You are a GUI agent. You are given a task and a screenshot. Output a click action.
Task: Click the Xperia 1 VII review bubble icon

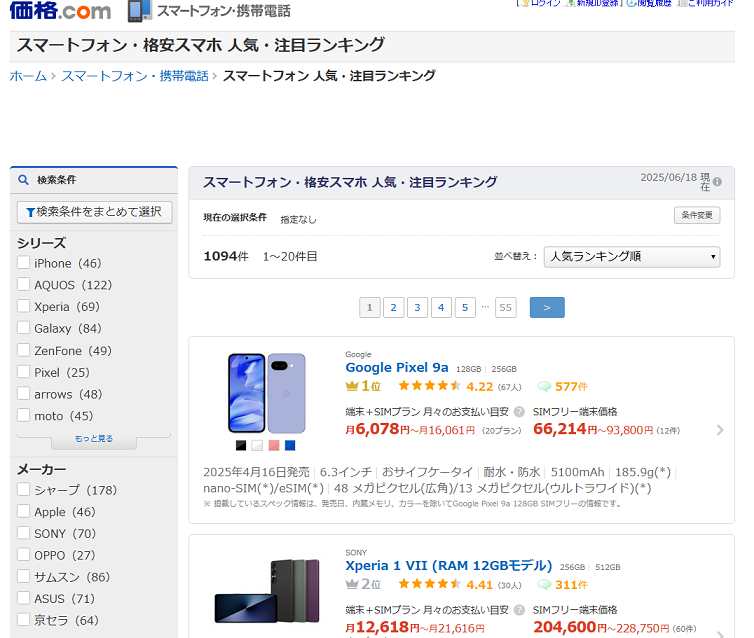pyautogui.click(x=544, y=585)
